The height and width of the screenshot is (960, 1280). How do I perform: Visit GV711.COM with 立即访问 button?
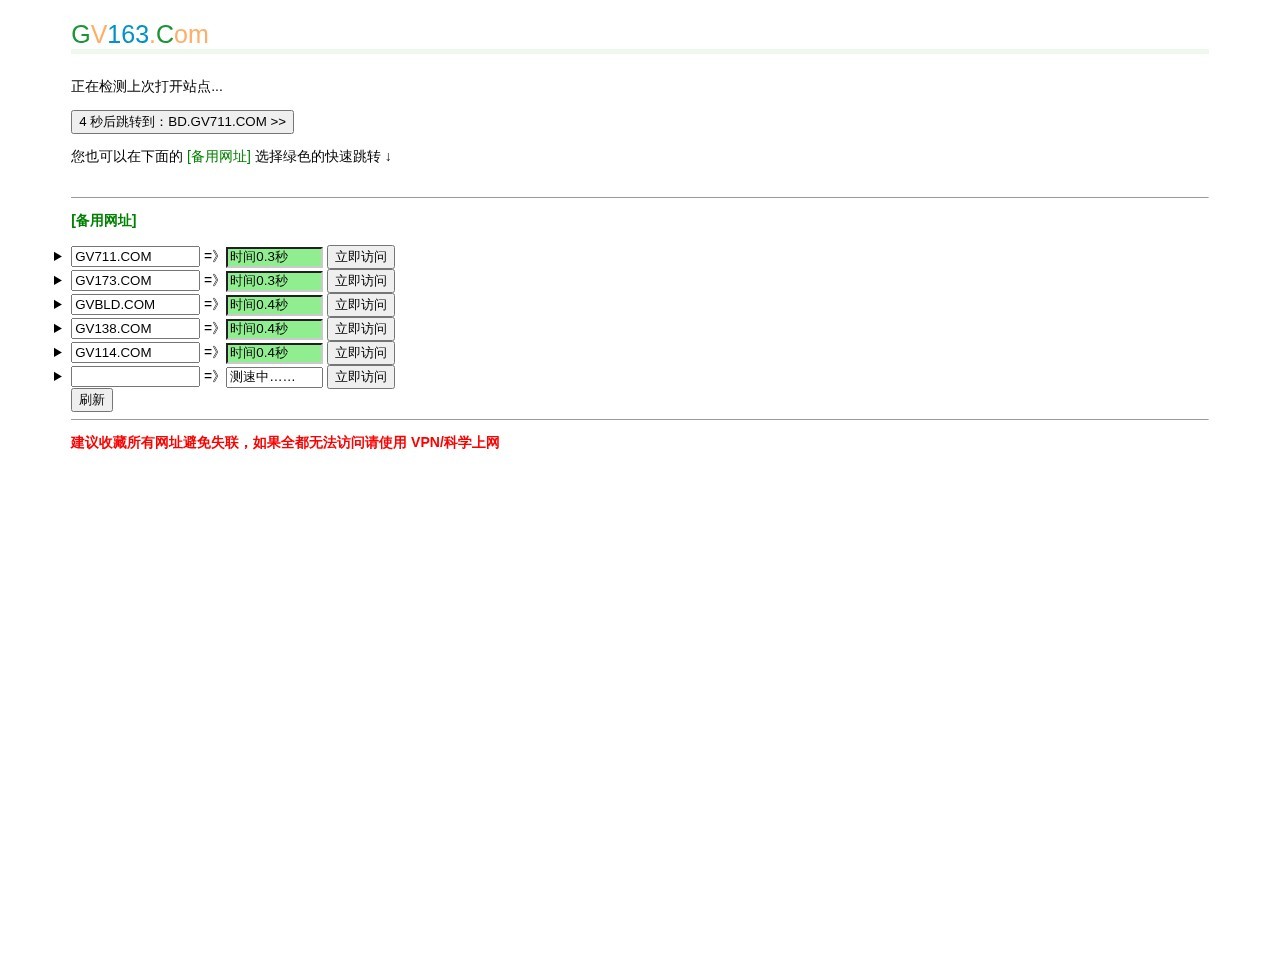click(361, 257)
